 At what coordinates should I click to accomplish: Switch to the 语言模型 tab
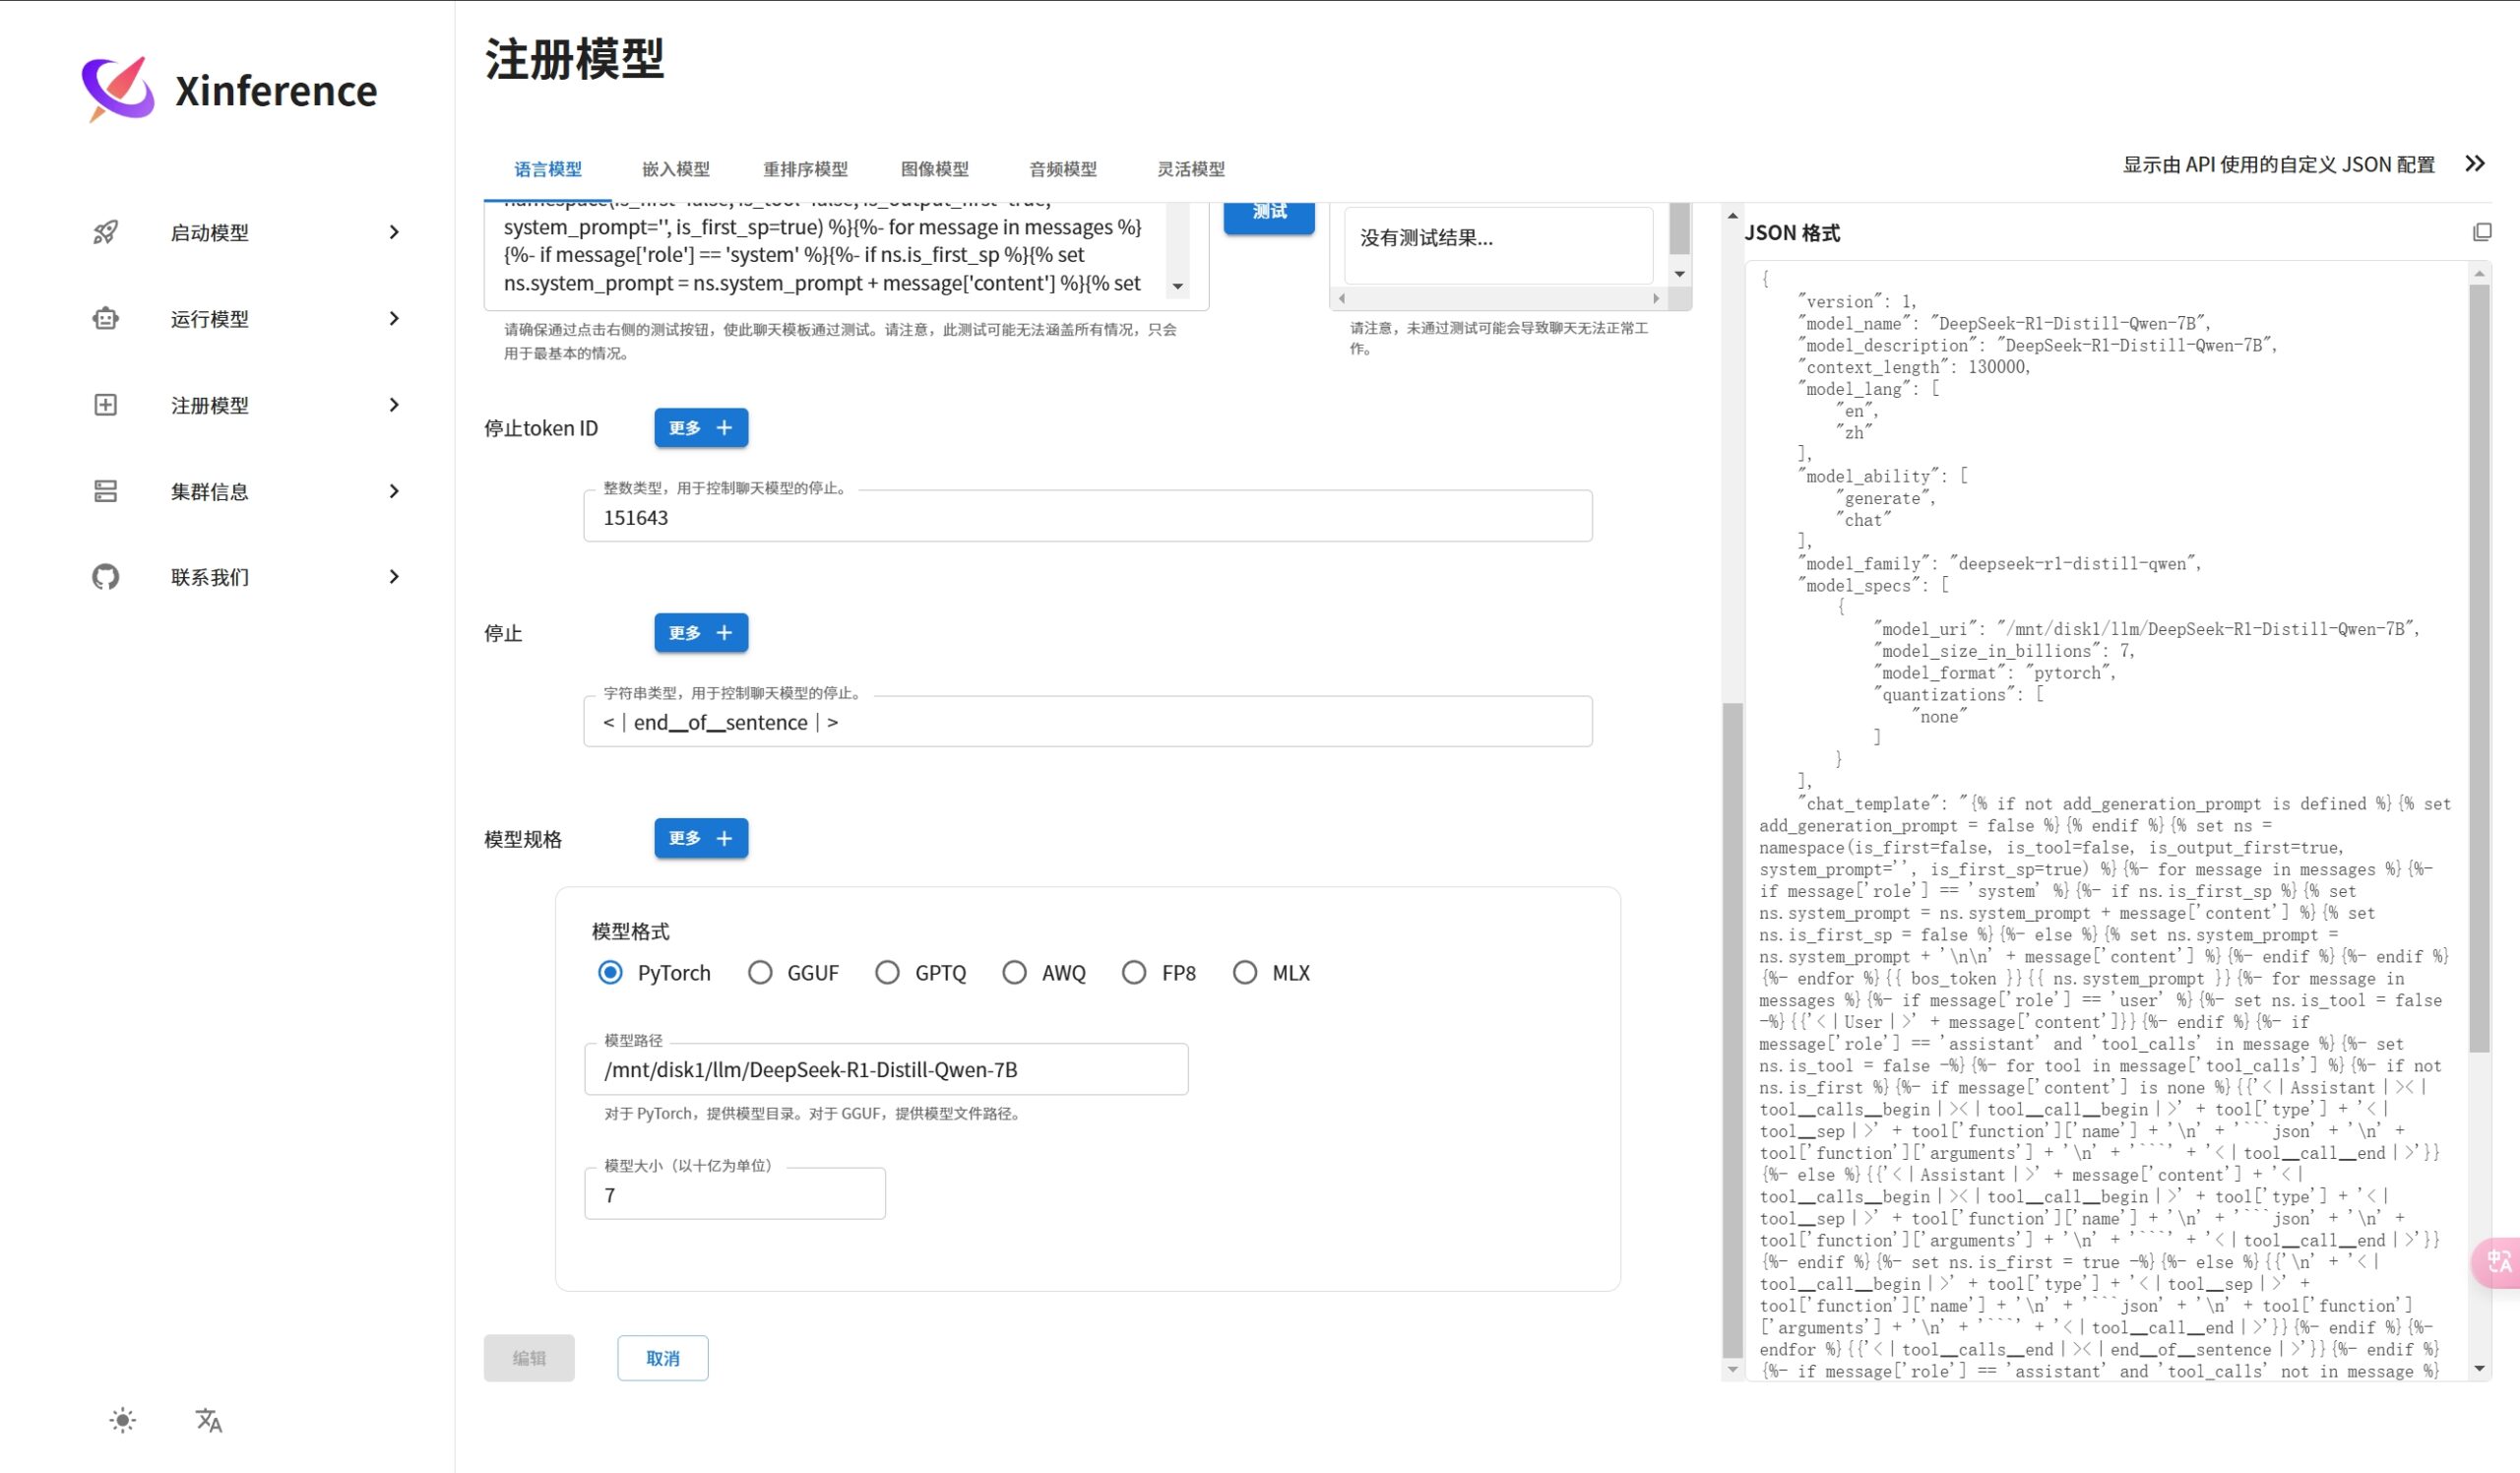pyautogui.click(x=548, y=169)
